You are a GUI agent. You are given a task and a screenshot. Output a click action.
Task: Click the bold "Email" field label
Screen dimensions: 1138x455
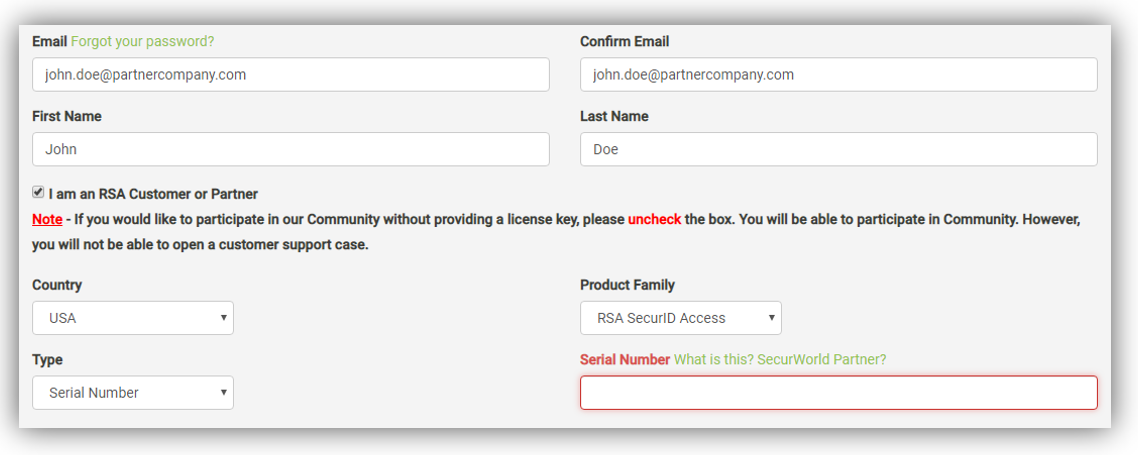tap(49, 41)
